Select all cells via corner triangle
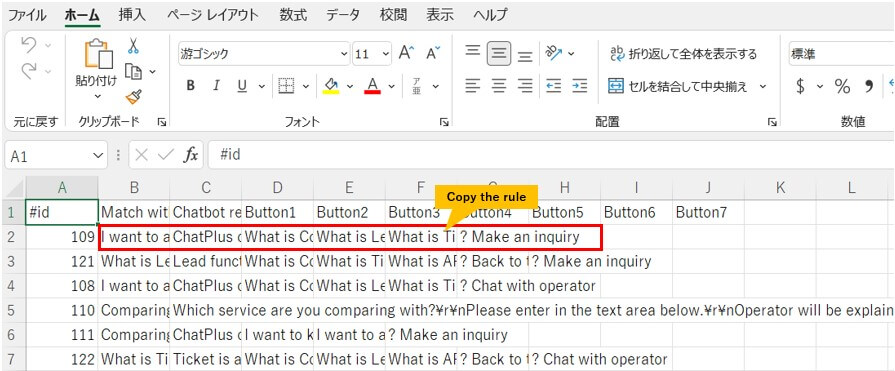895x371 pixels. coord(14,188)
